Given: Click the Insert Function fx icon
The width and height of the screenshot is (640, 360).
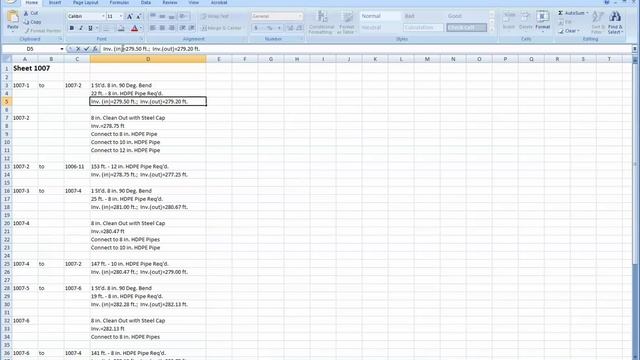Looking at the screenshot, I should (95, 49).
